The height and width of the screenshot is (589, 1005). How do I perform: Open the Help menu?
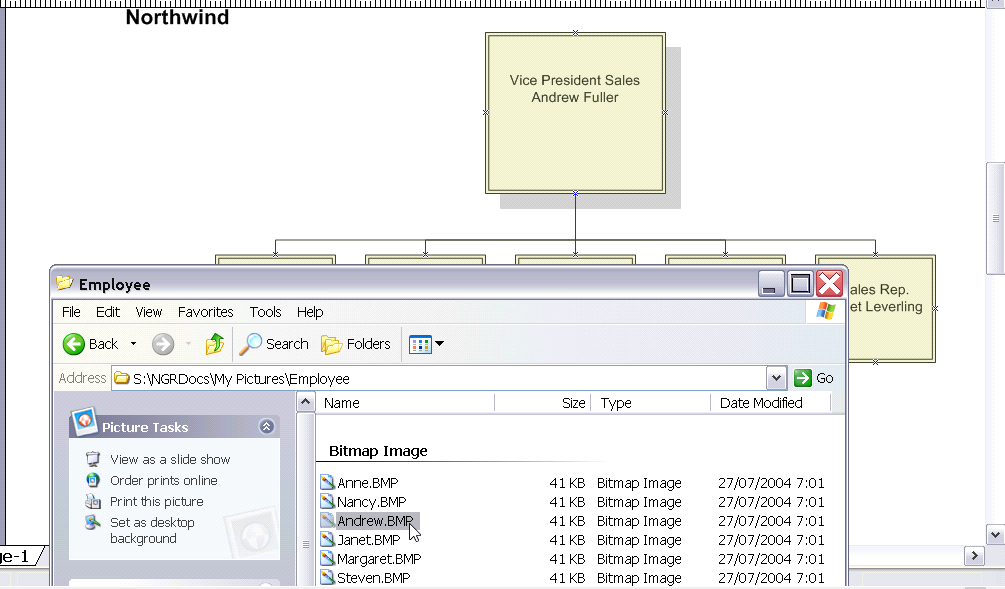(x=310, y=312)
